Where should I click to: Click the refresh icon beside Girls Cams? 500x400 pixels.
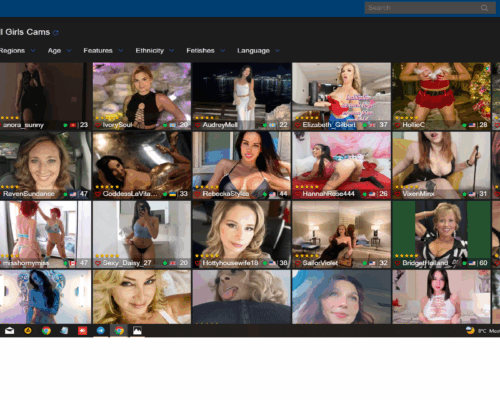pos(56,33)
